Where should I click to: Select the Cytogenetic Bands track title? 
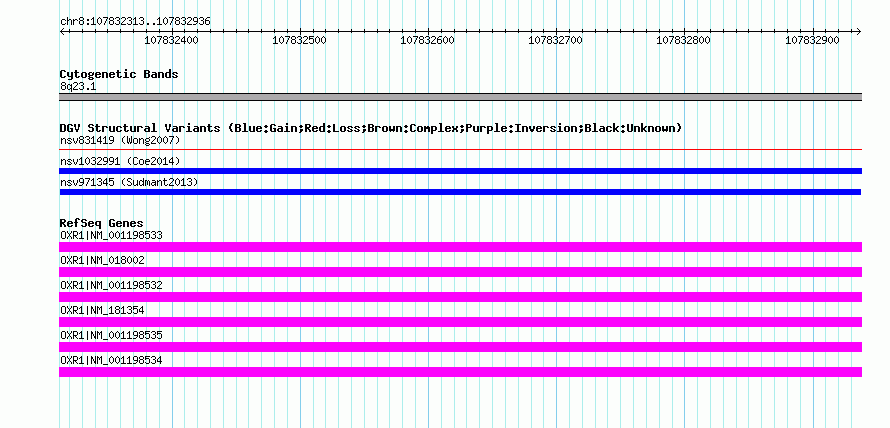coord(119,74)
